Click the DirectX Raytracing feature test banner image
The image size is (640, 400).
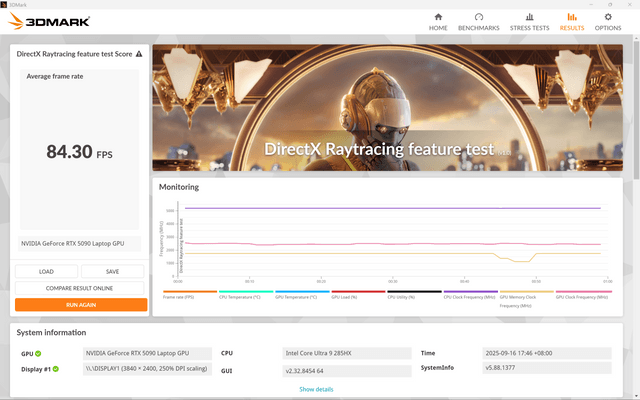387,107
